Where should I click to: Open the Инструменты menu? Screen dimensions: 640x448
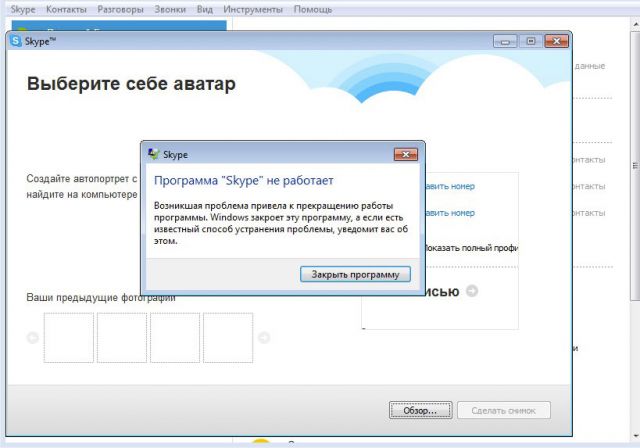coord(253,9)
